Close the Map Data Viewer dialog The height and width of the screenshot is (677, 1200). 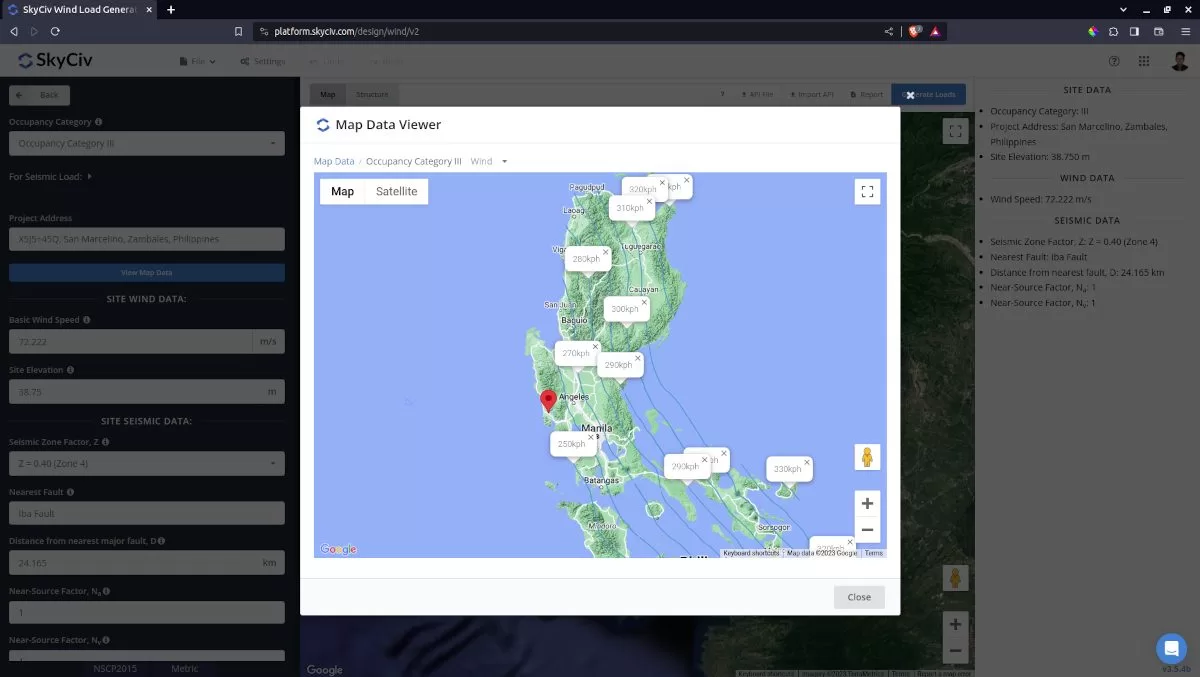[858, 596]
